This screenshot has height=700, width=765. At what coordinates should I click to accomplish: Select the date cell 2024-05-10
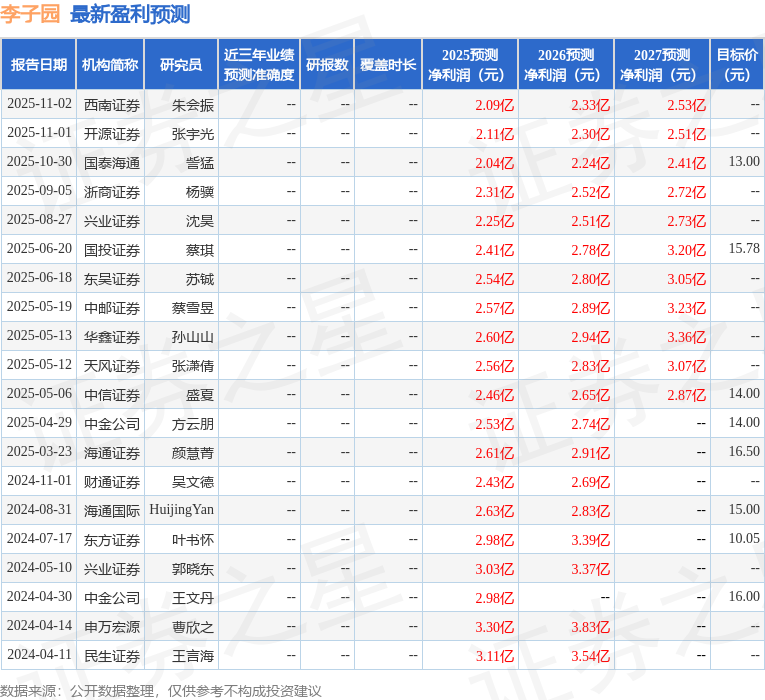coord(40,568)
